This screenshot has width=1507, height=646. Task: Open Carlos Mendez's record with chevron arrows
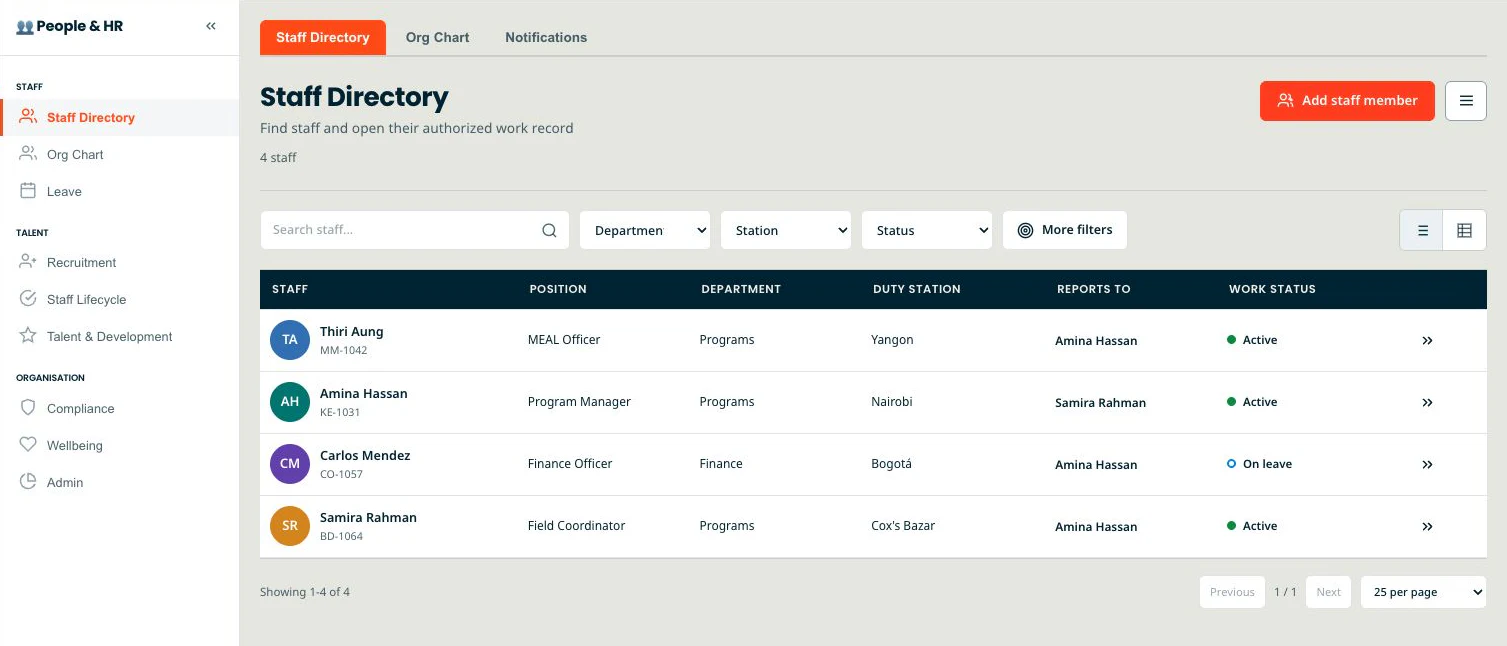(x=1427, y=464)
